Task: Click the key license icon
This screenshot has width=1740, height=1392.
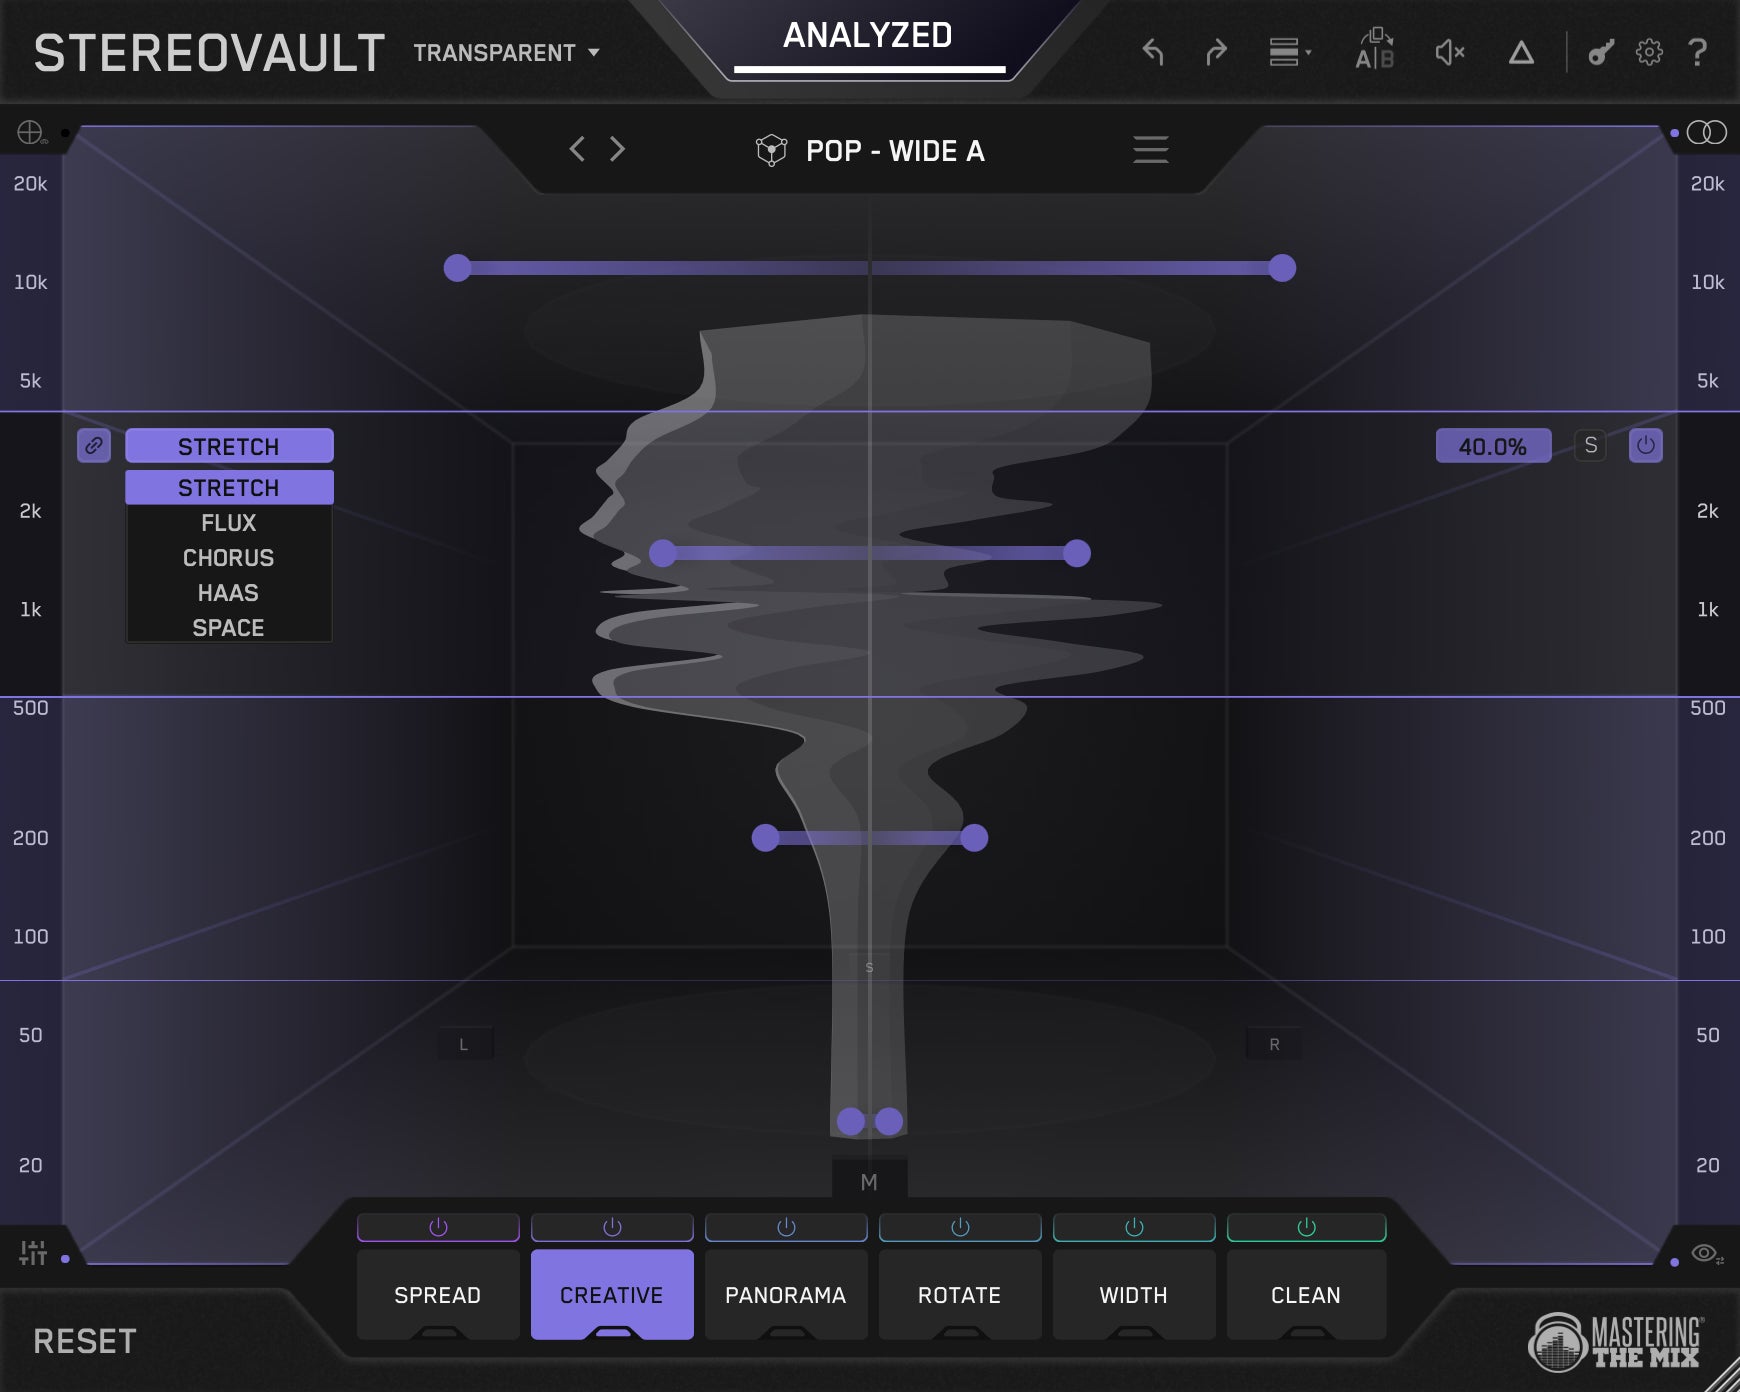Action: (x=1601, y=52)
